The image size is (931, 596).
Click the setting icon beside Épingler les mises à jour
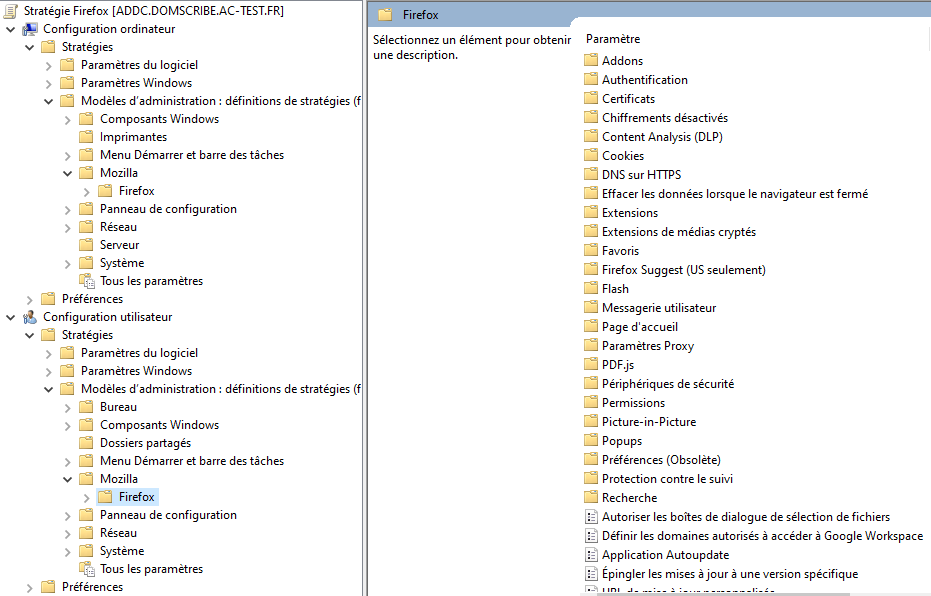pyautogui.click(x=591, y=574)
